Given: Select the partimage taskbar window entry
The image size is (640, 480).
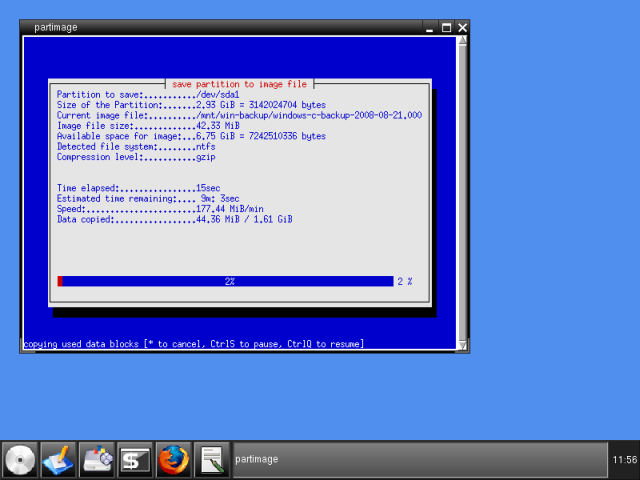Looking at the screenshot, I should tap(420, 460).
